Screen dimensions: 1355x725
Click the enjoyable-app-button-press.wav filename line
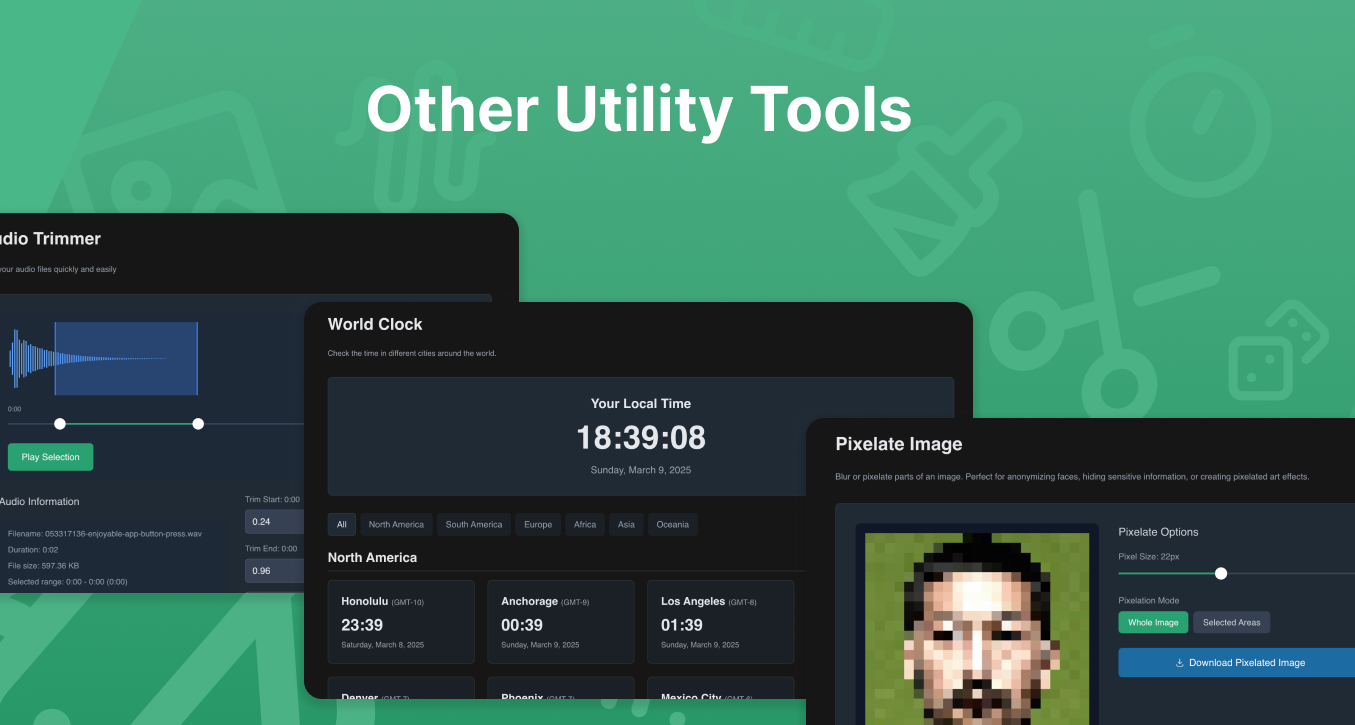pyautogui.click(x=105, y=534)
